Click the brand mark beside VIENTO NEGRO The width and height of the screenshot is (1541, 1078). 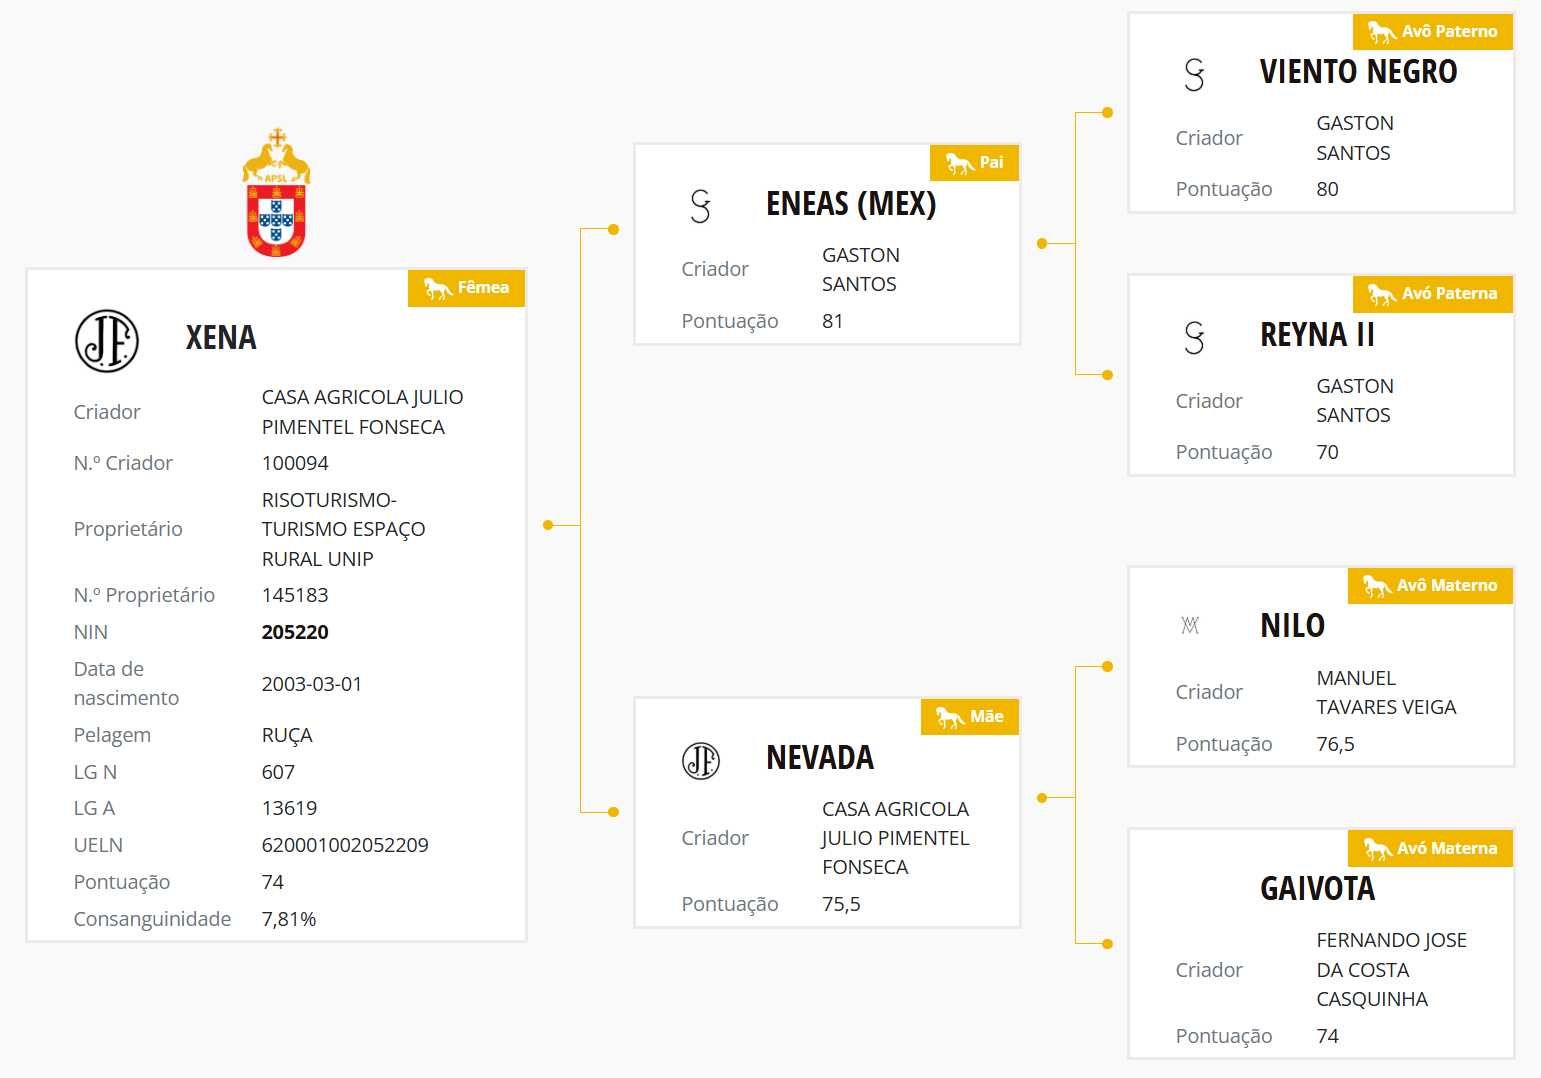(x=1195, y=75)
